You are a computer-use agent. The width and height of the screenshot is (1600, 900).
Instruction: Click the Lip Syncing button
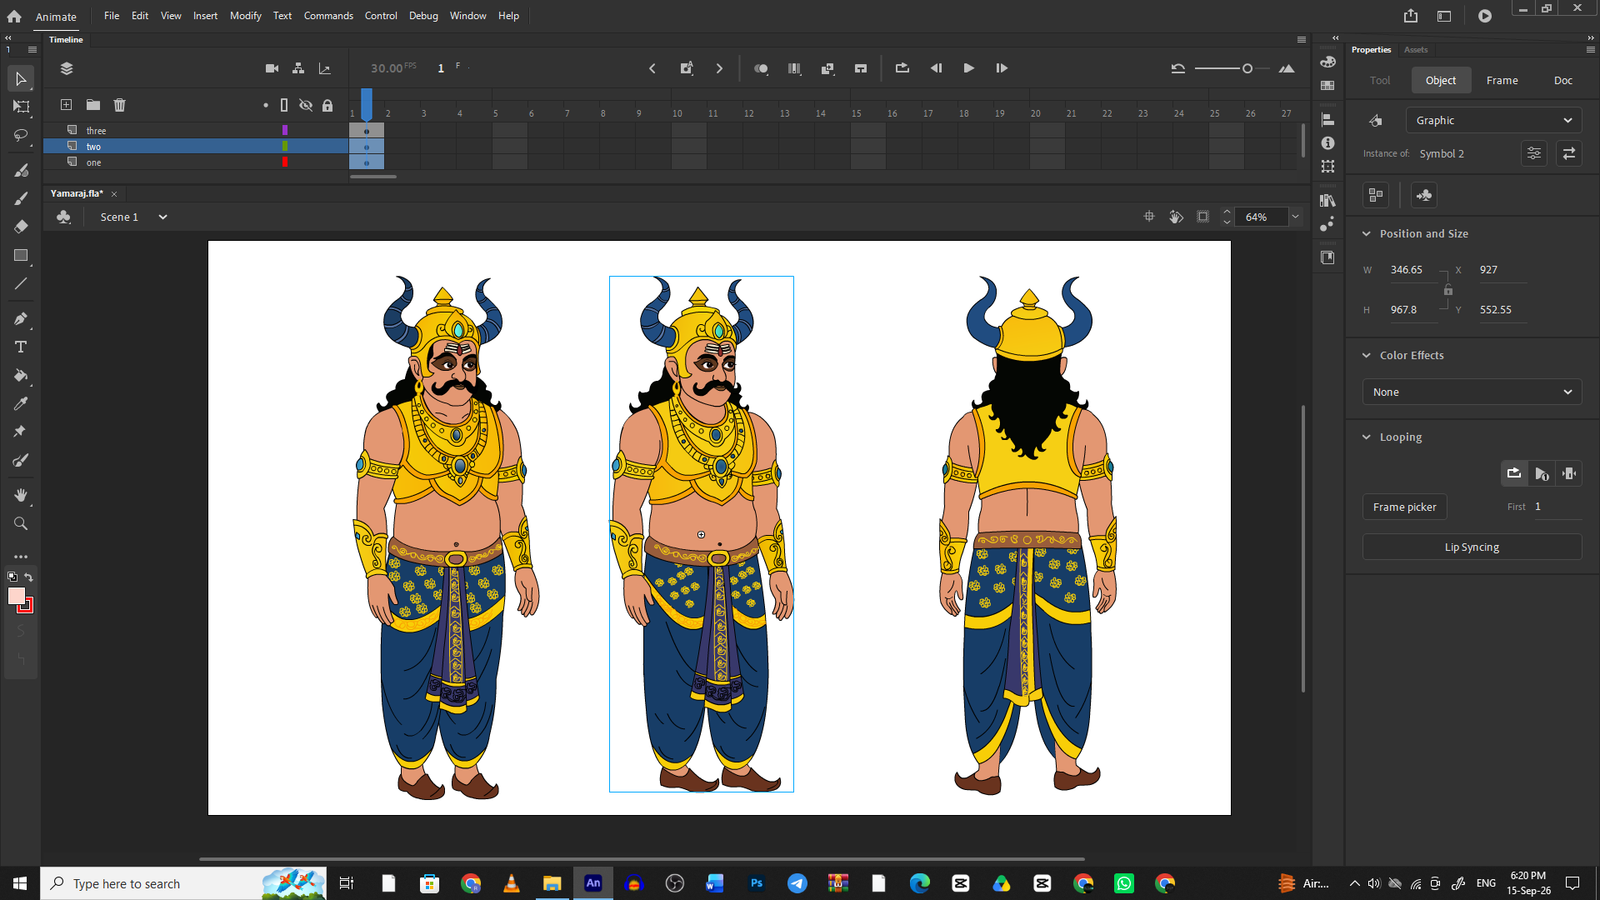[x=1472, y=547]
